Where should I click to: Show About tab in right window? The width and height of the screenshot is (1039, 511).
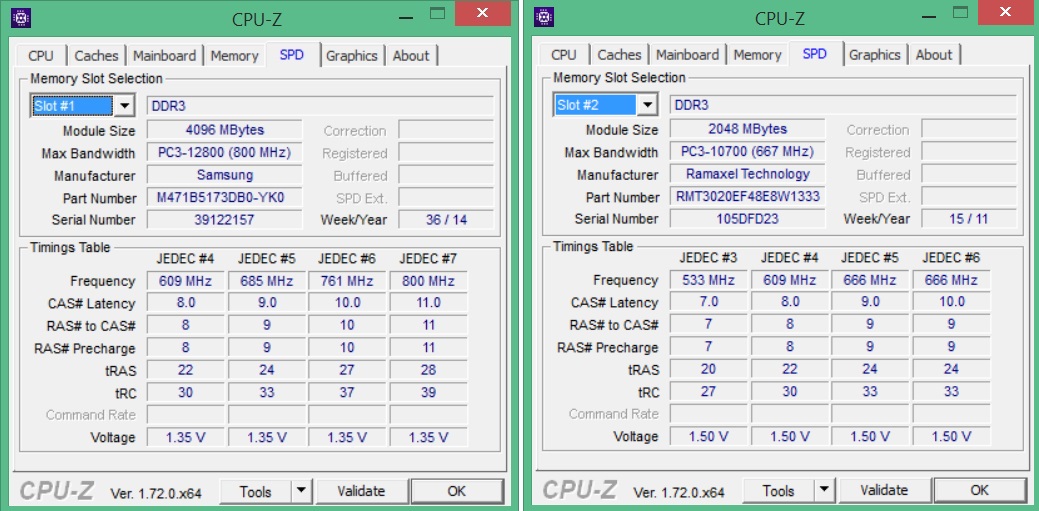pos(934,55)
